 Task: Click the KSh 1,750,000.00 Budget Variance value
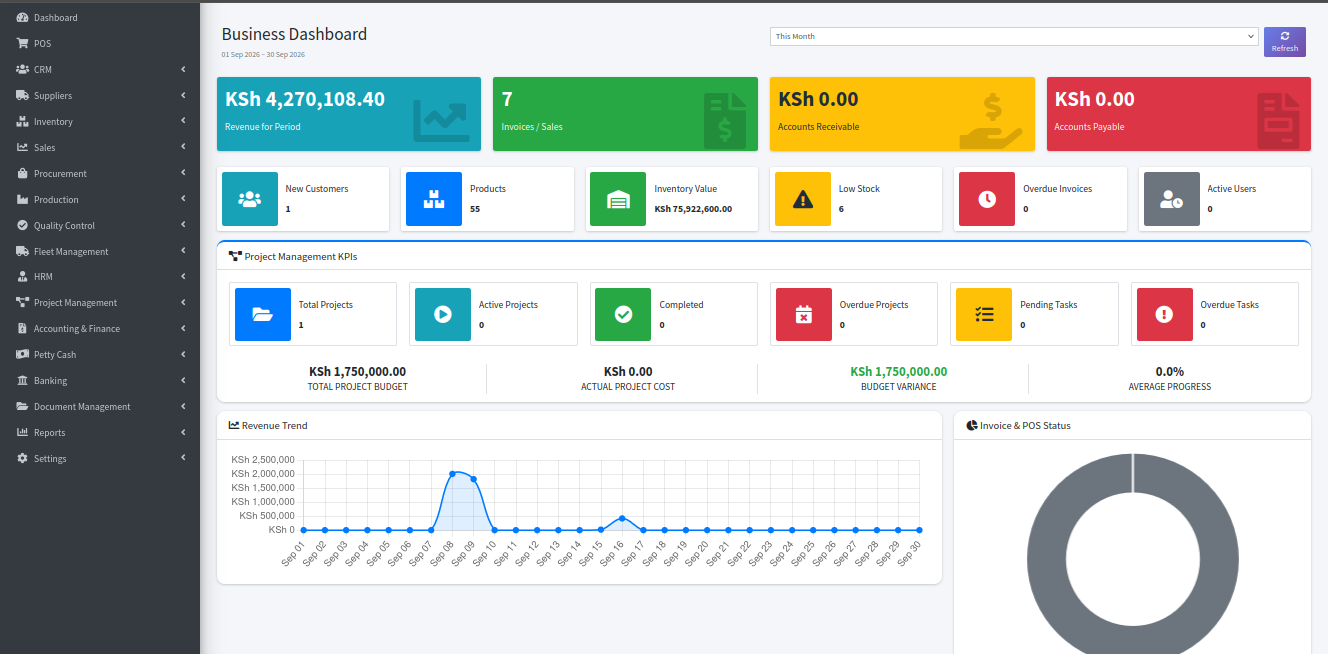[899, 371]
